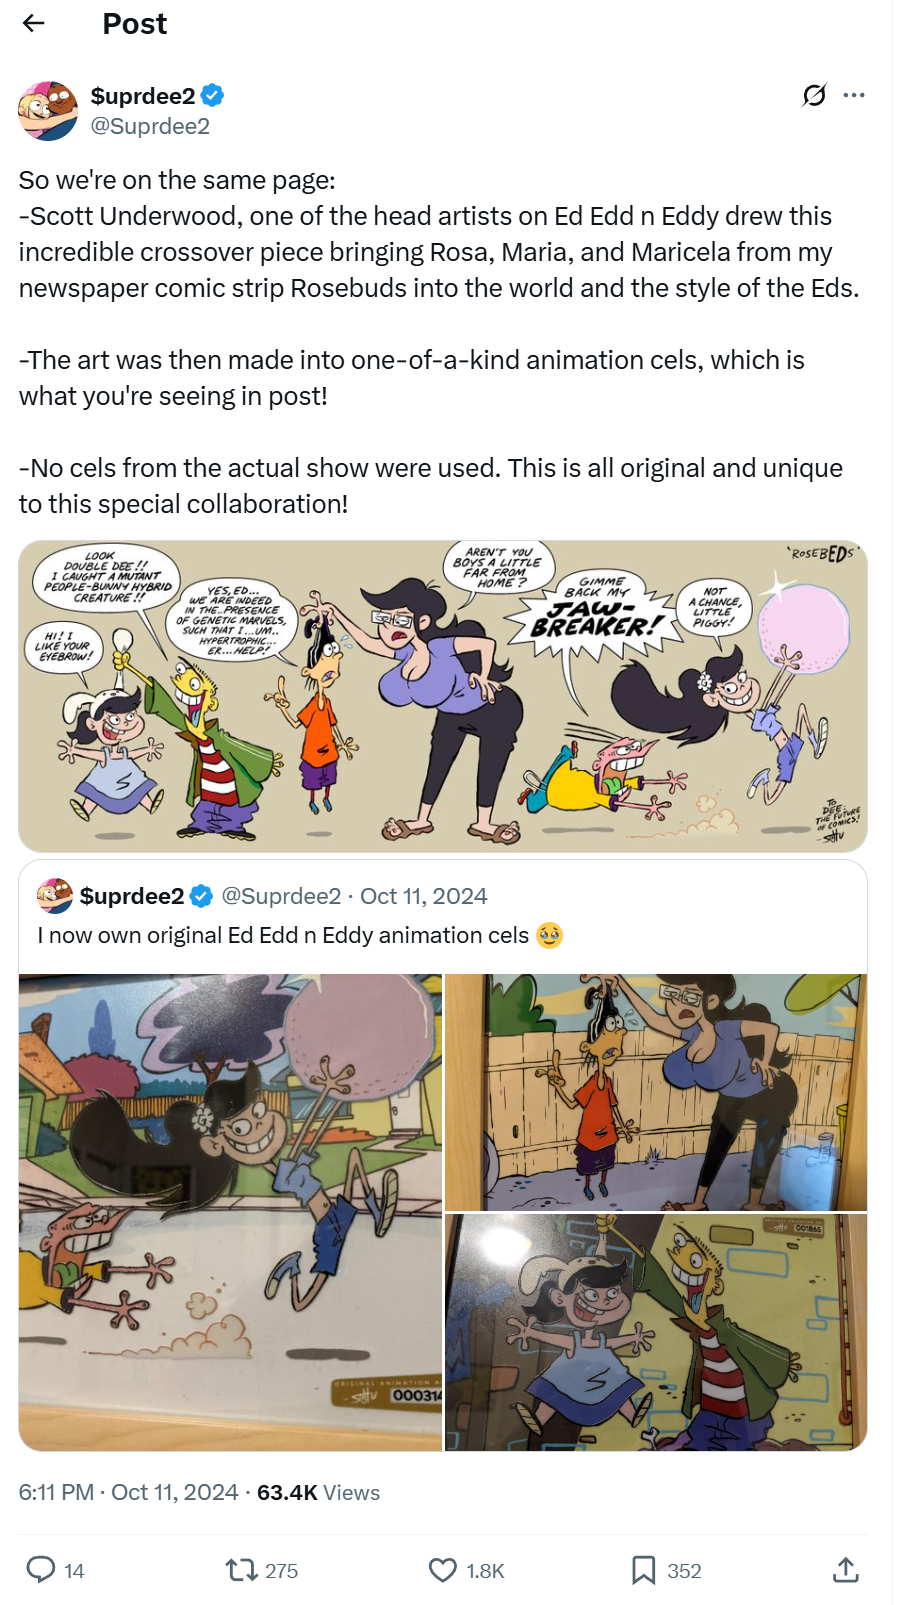
Task: Open cel photo of Ed and little girl
Action: click(x=656, y=1332)
